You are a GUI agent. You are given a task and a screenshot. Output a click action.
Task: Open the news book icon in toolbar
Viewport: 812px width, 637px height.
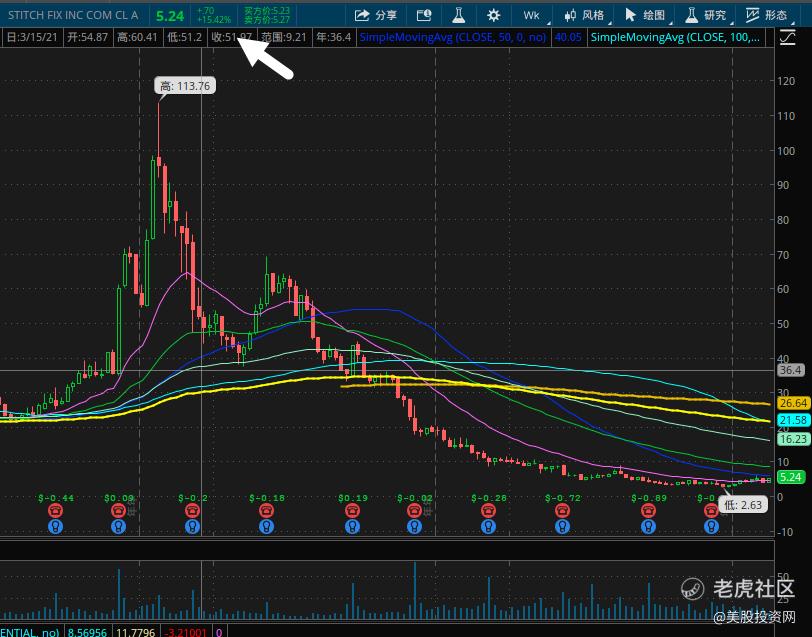(424, 15)
